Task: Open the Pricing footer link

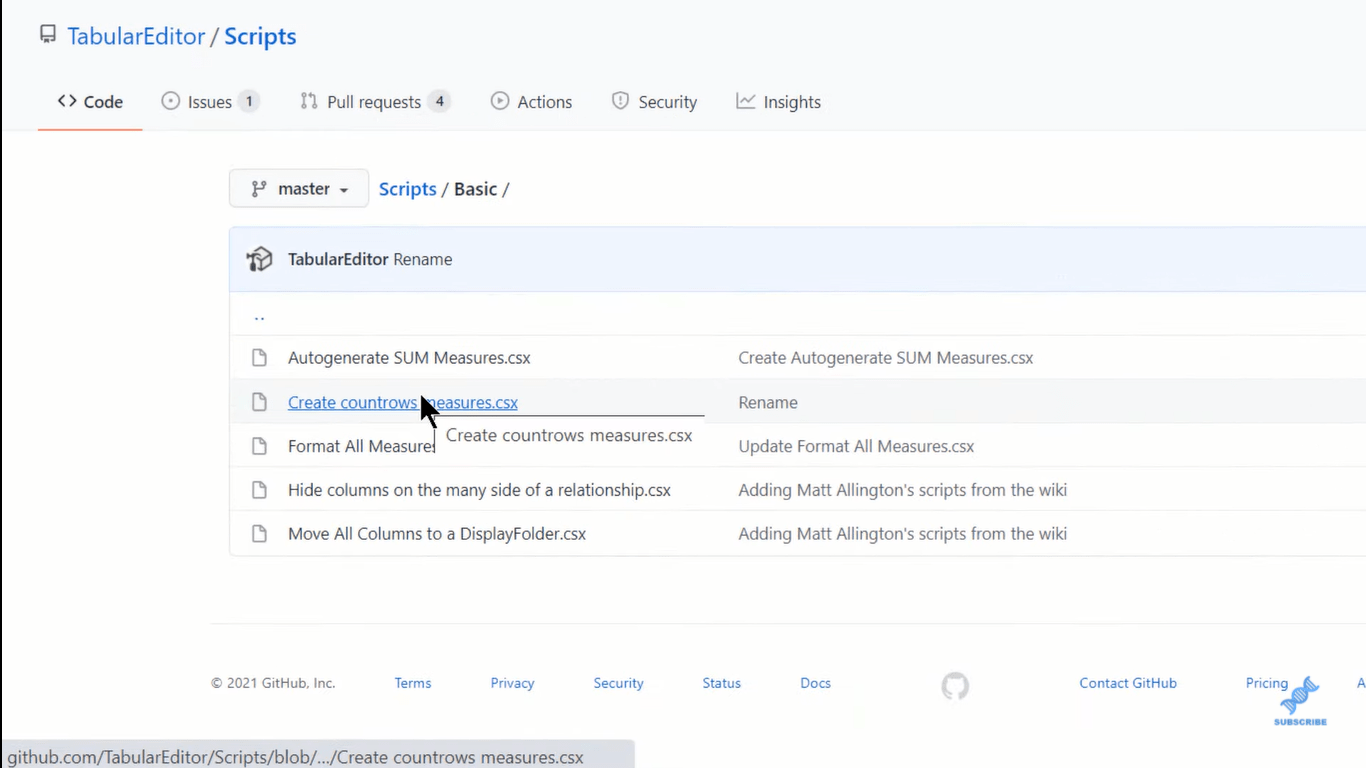Action: 1267,683
